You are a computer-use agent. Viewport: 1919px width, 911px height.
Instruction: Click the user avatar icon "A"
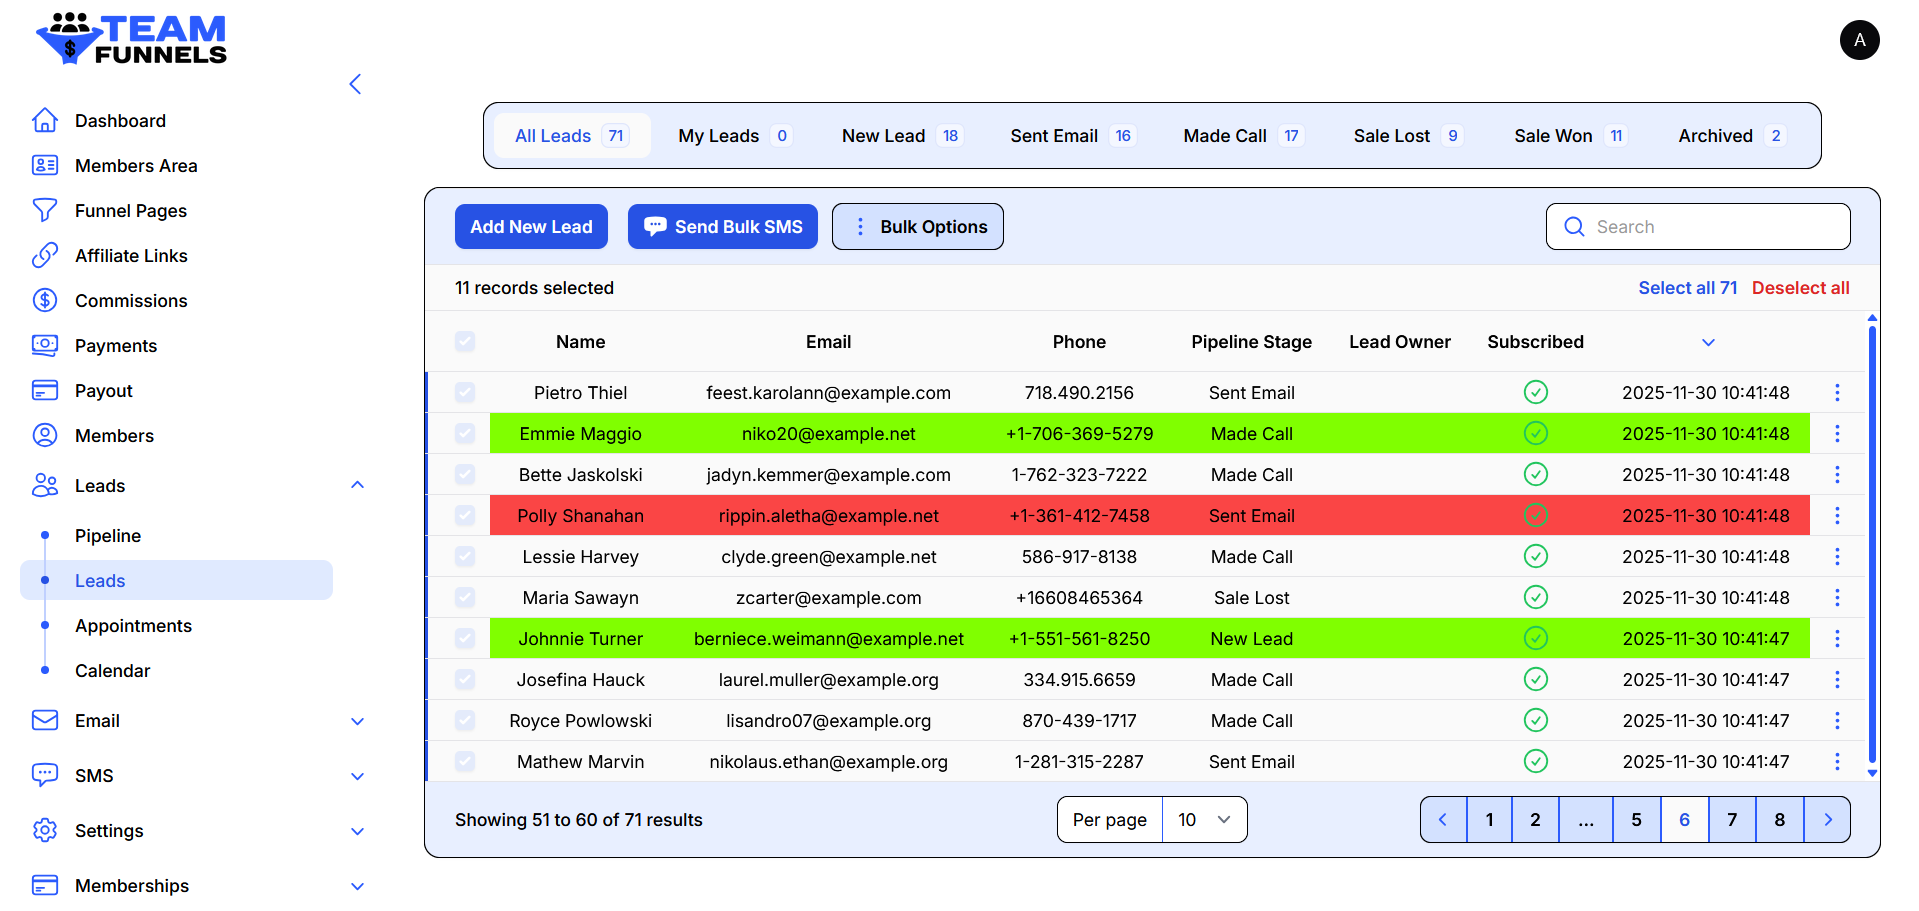[1859, 40]
